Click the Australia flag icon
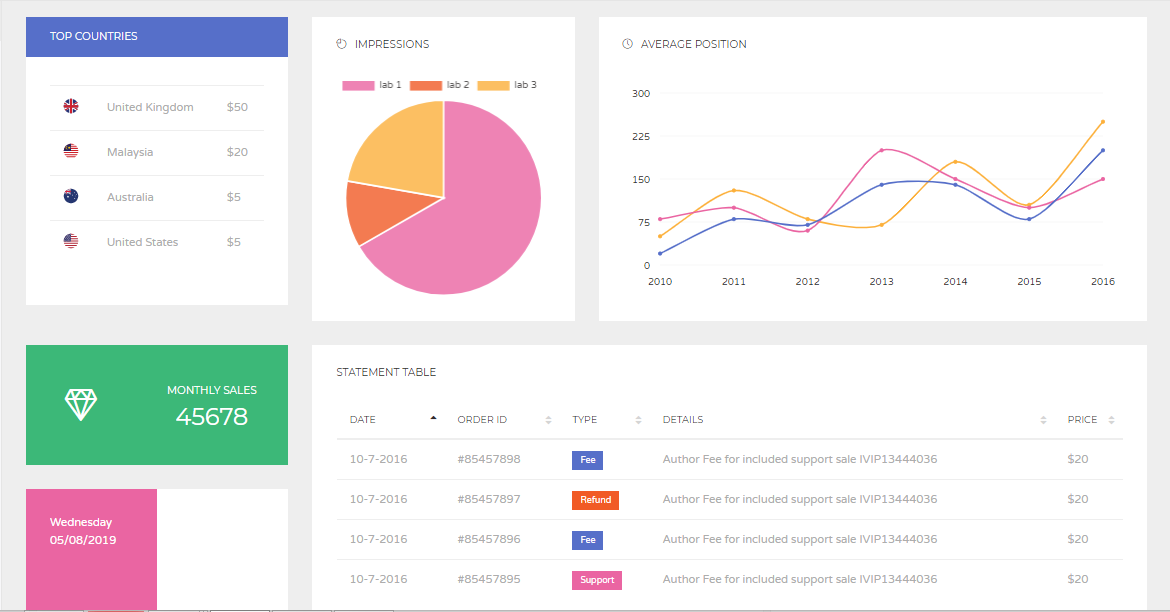 point(71,196)
